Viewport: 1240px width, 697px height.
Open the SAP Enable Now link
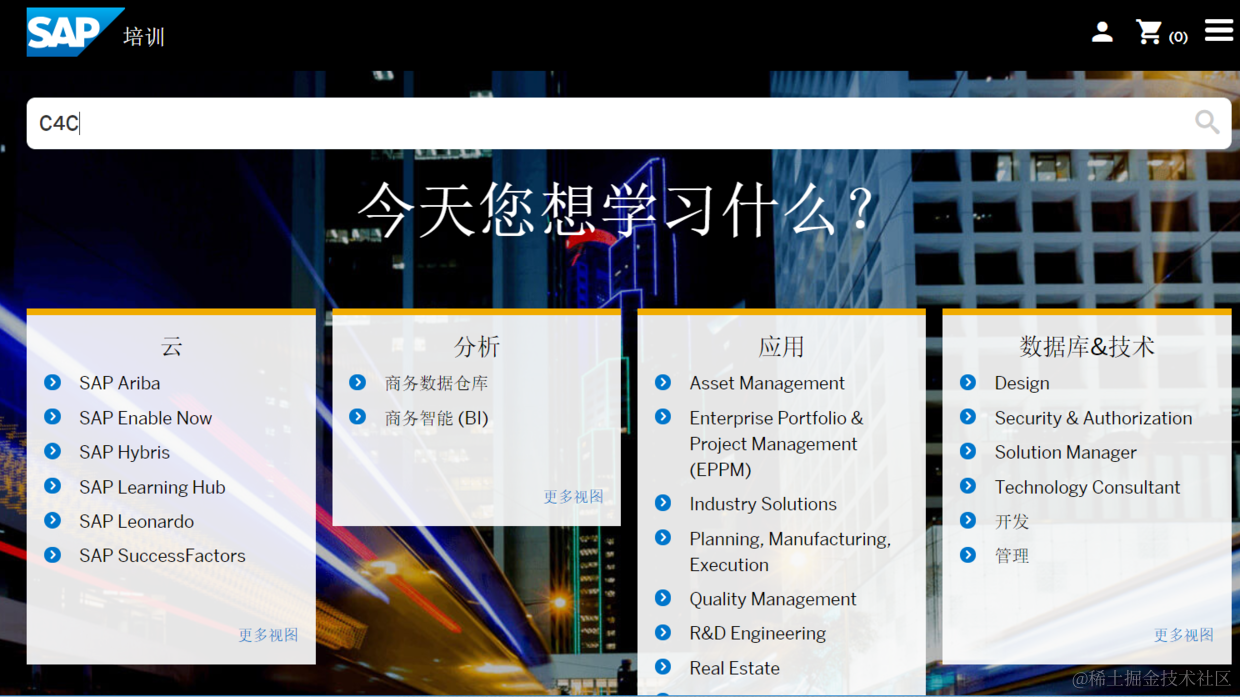point(146,418)
